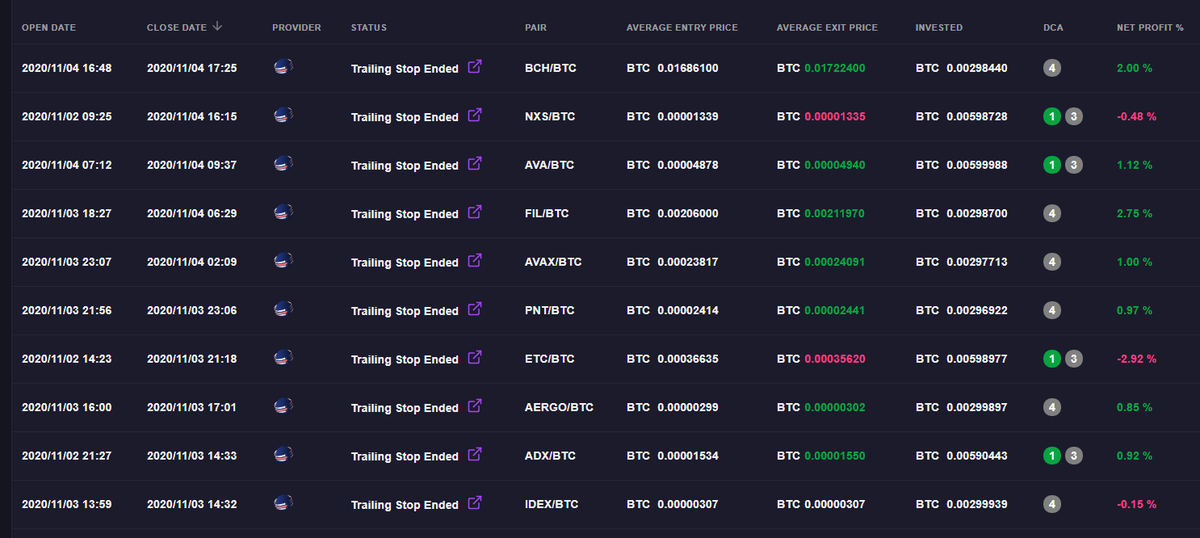Select the FIL/BTC pair cell
1200x538 pixels.
point(547,214)
